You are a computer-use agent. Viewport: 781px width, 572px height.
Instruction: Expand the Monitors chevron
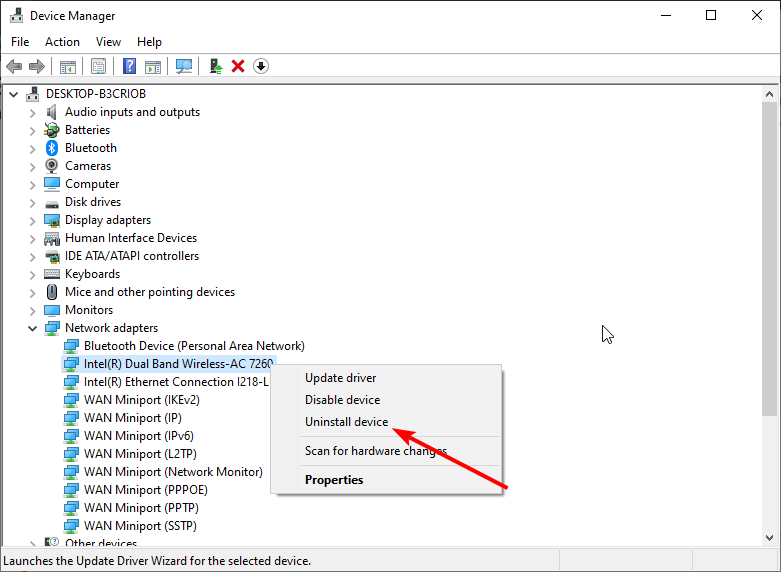click(33, 311)
